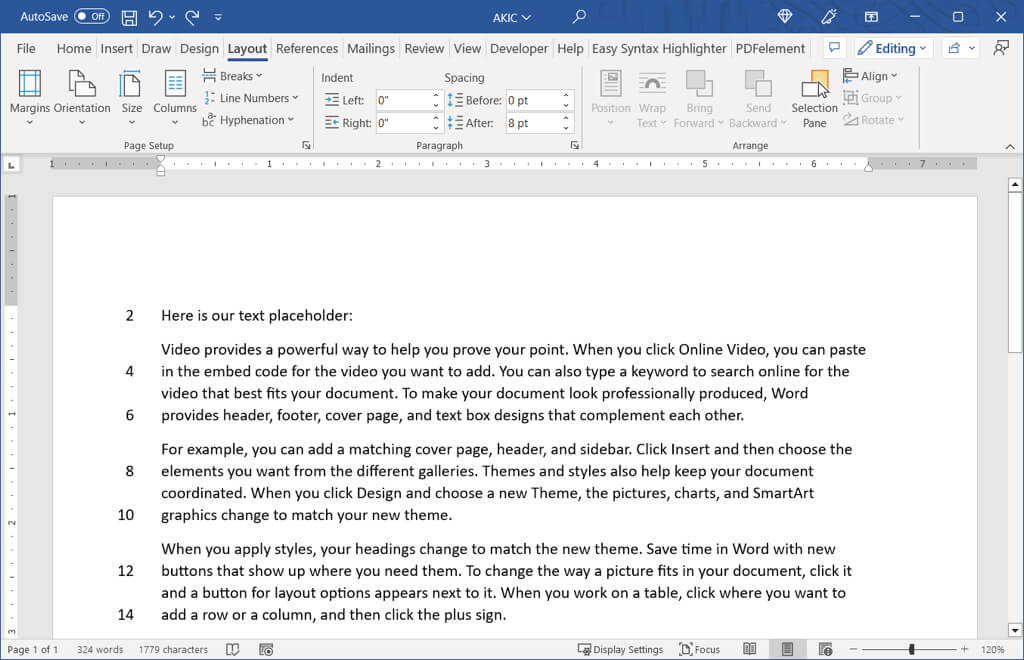Toggle Focus mode in status bar

pyautogui.click(x=699, y=649)
